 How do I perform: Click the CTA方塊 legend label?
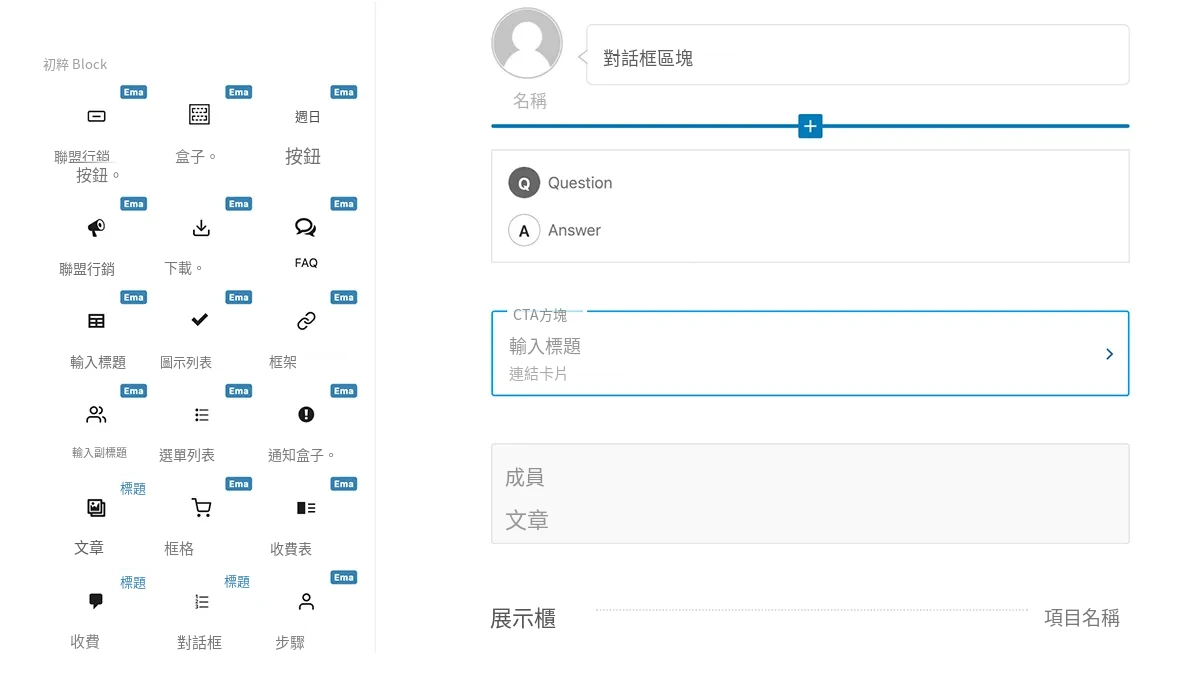[x=540, y=315]
